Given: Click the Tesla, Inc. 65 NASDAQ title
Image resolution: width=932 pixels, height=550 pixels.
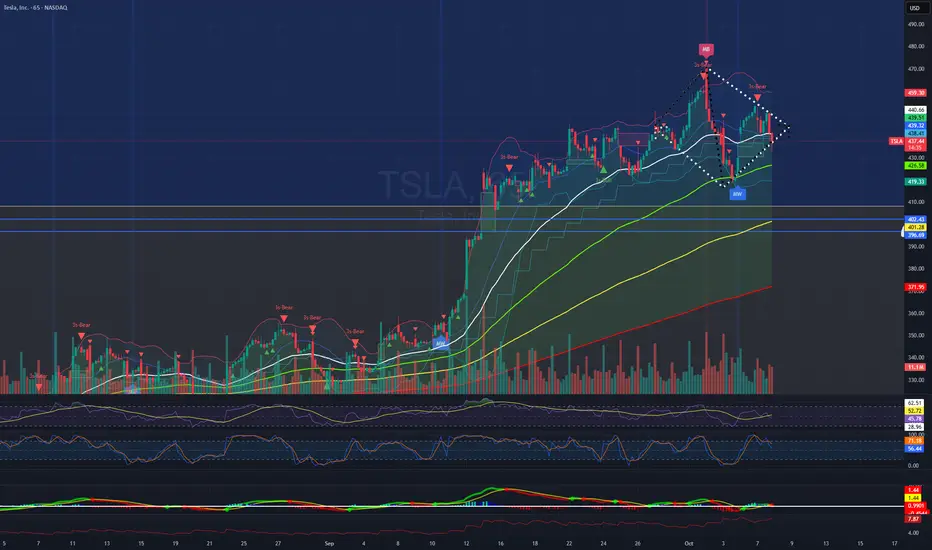Looking at the screenshot, I should [x=35, y=8].
